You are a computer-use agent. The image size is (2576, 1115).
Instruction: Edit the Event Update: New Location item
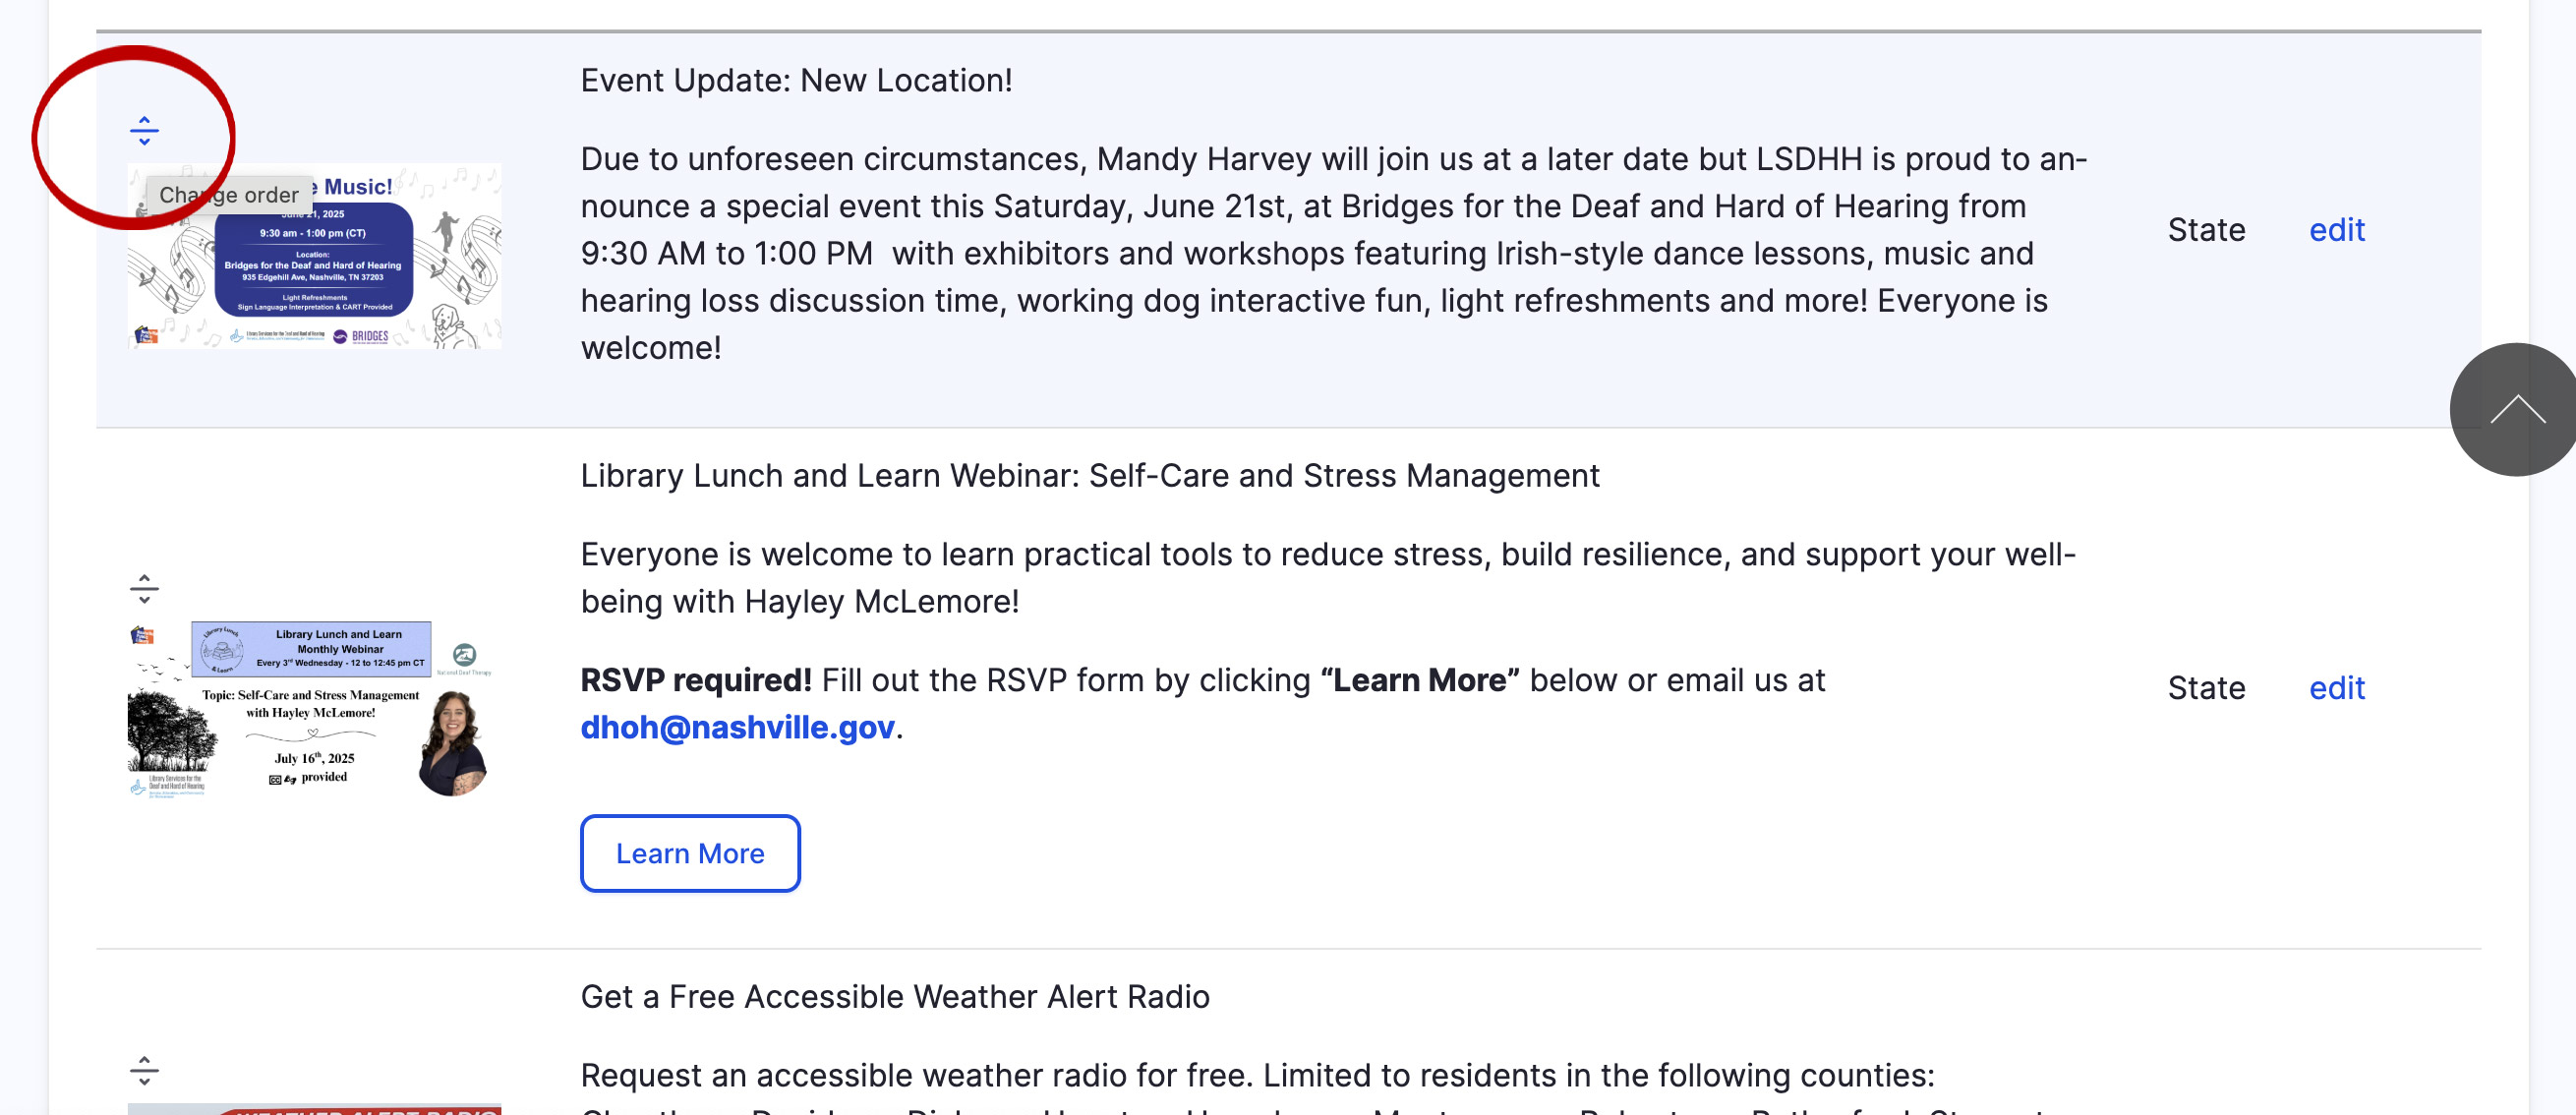[2336, 230]
